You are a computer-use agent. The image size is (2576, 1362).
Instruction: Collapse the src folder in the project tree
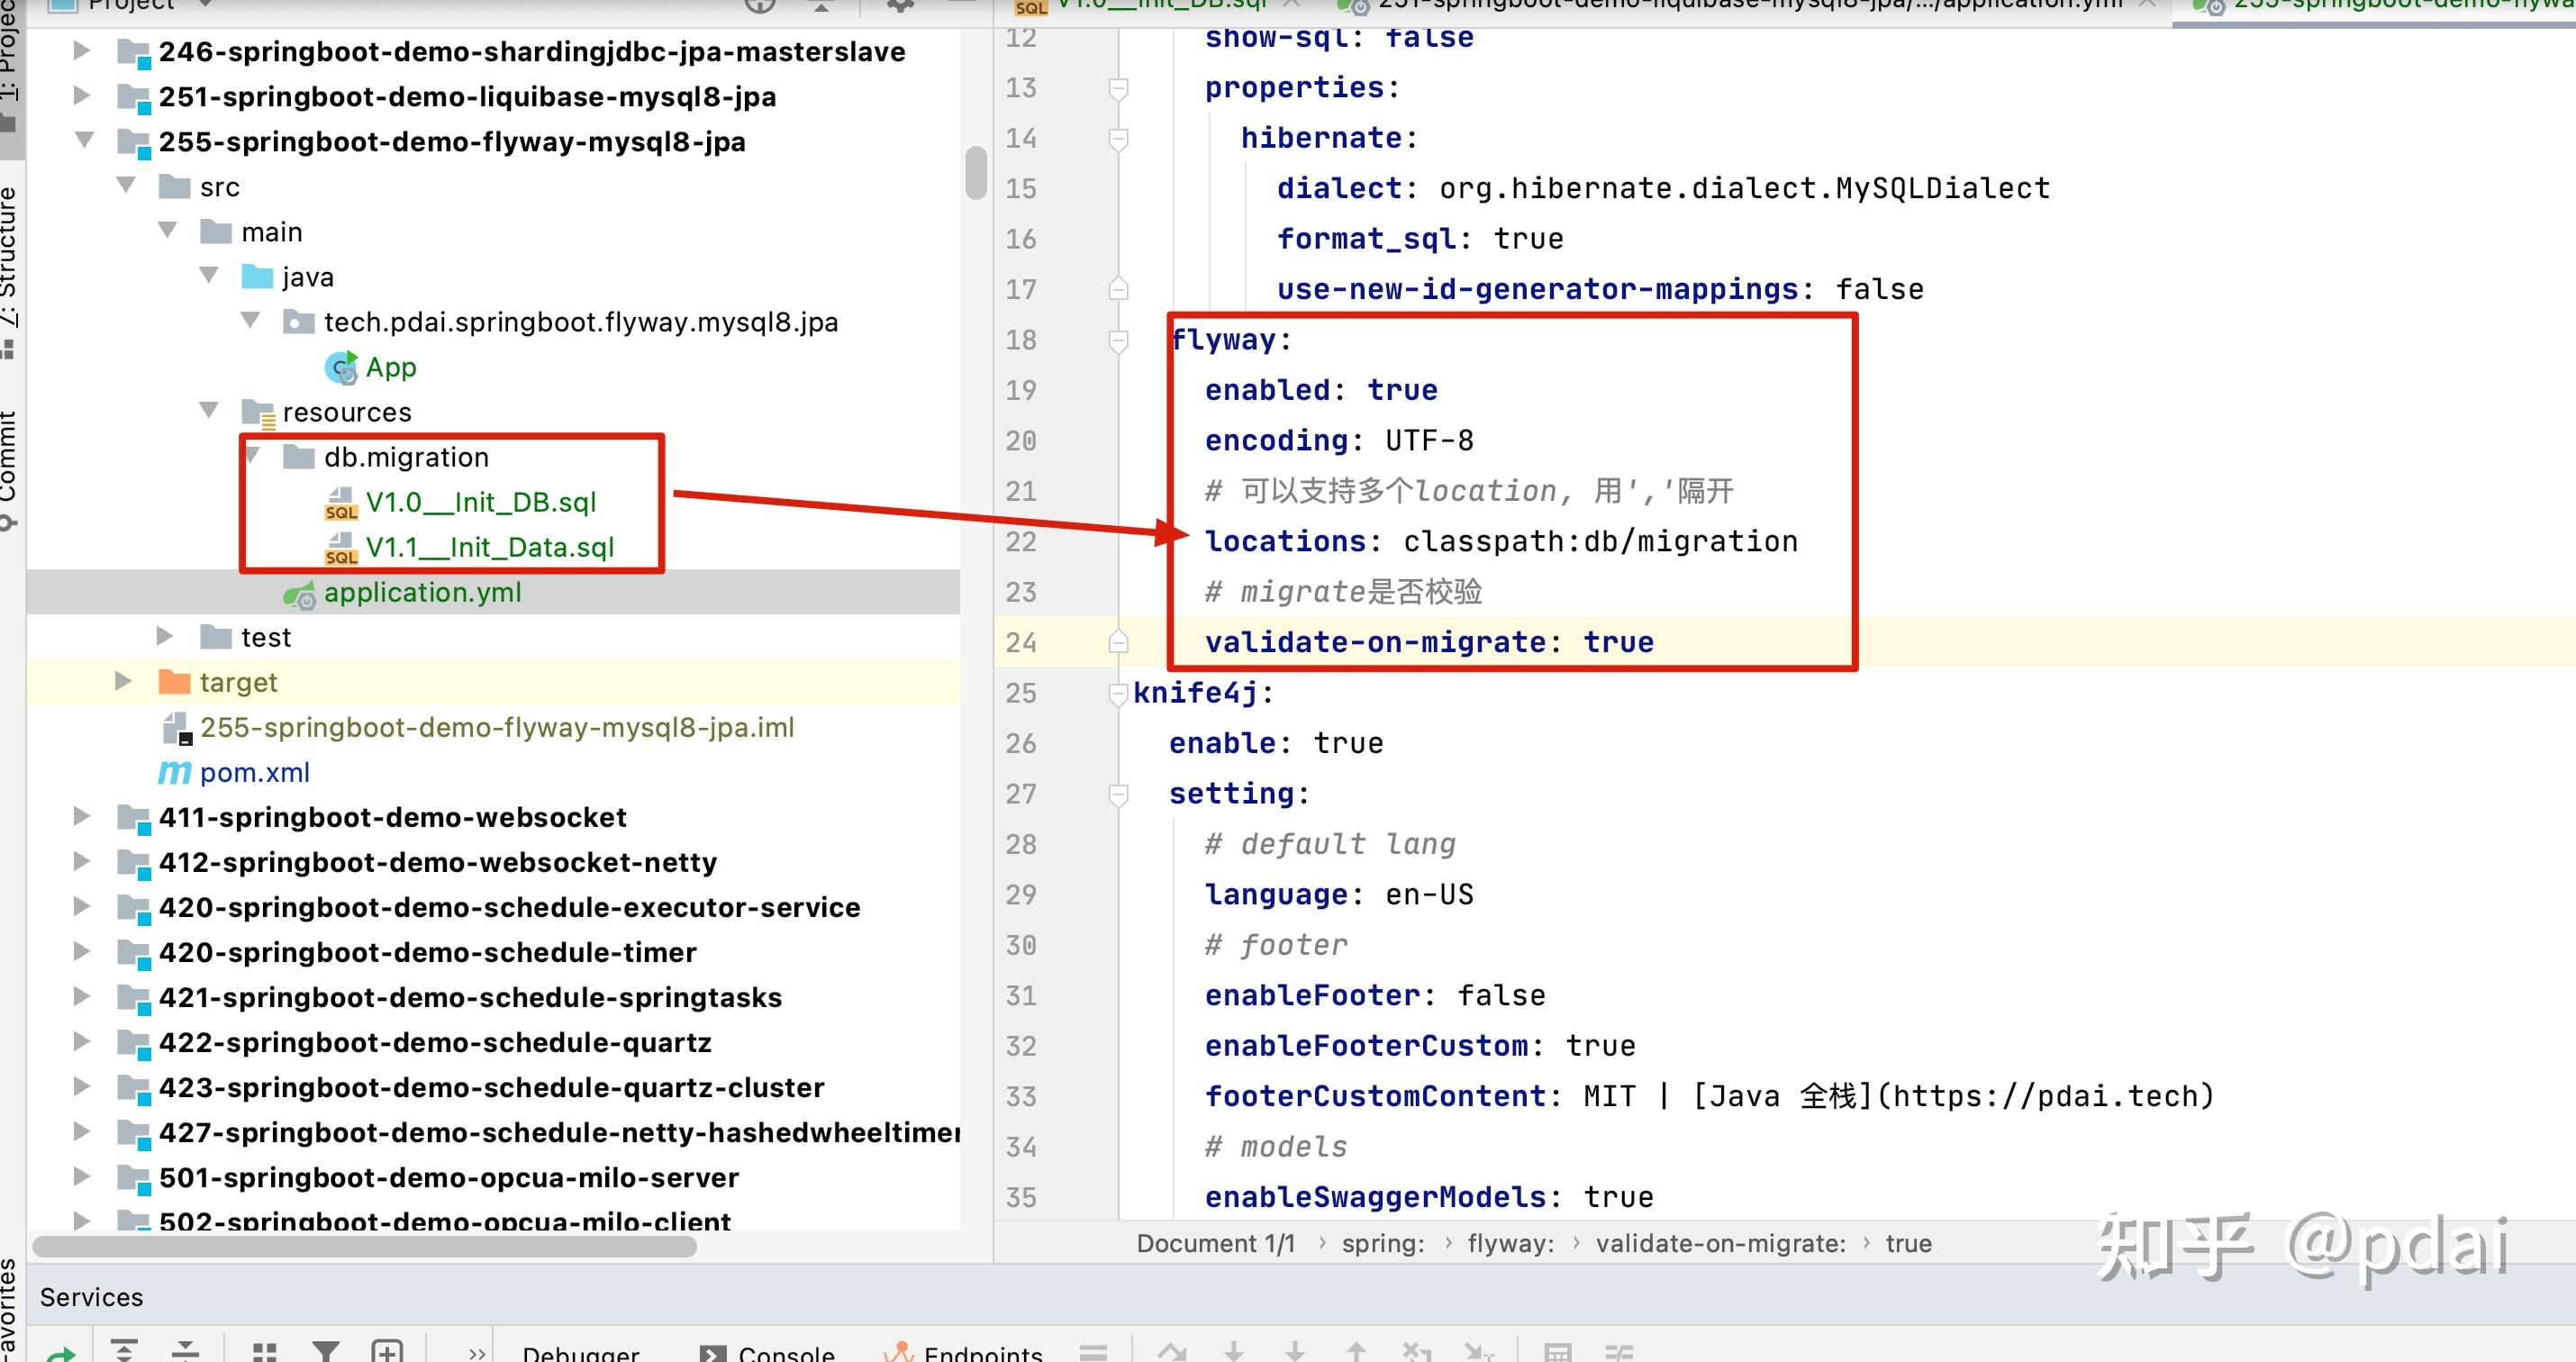127,186
